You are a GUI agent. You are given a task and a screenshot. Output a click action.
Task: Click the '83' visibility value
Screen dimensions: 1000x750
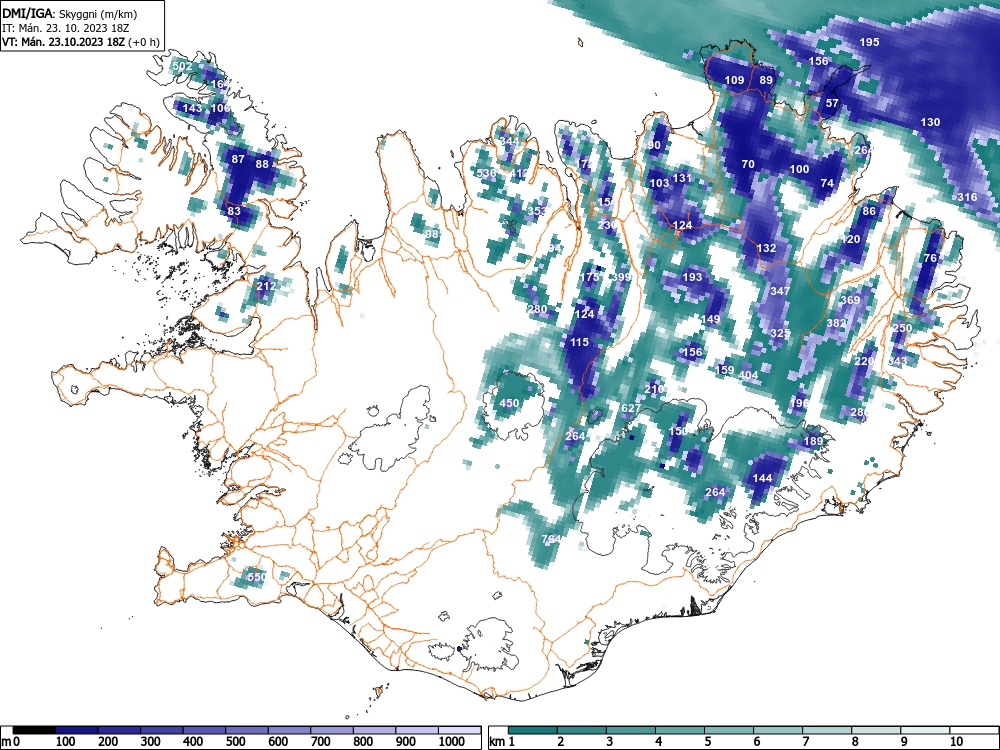point(234,211)
